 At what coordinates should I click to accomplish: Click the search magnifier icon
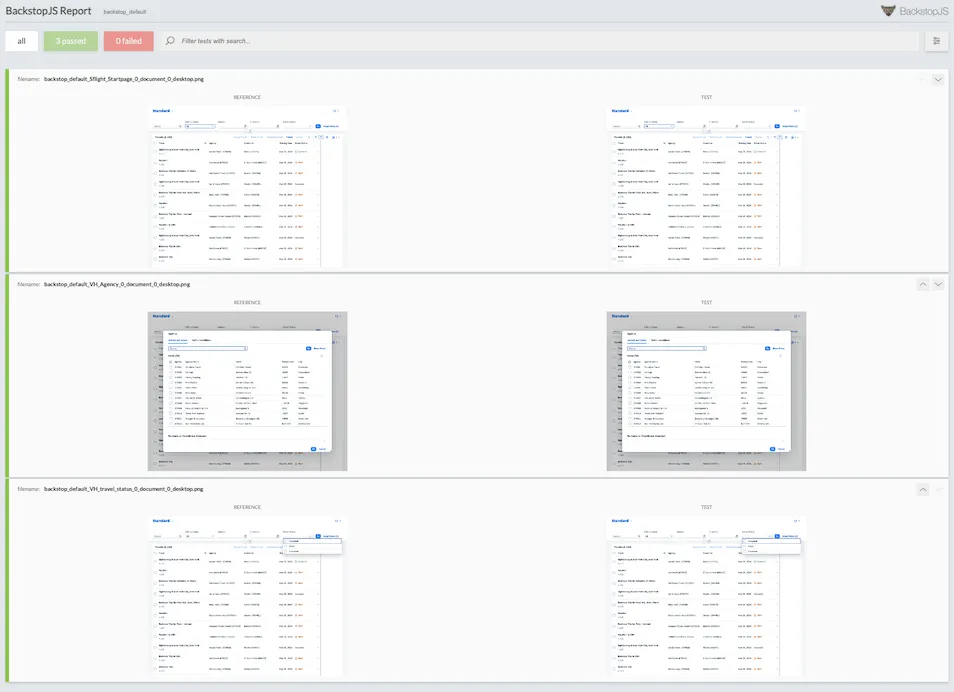[170, 41]
